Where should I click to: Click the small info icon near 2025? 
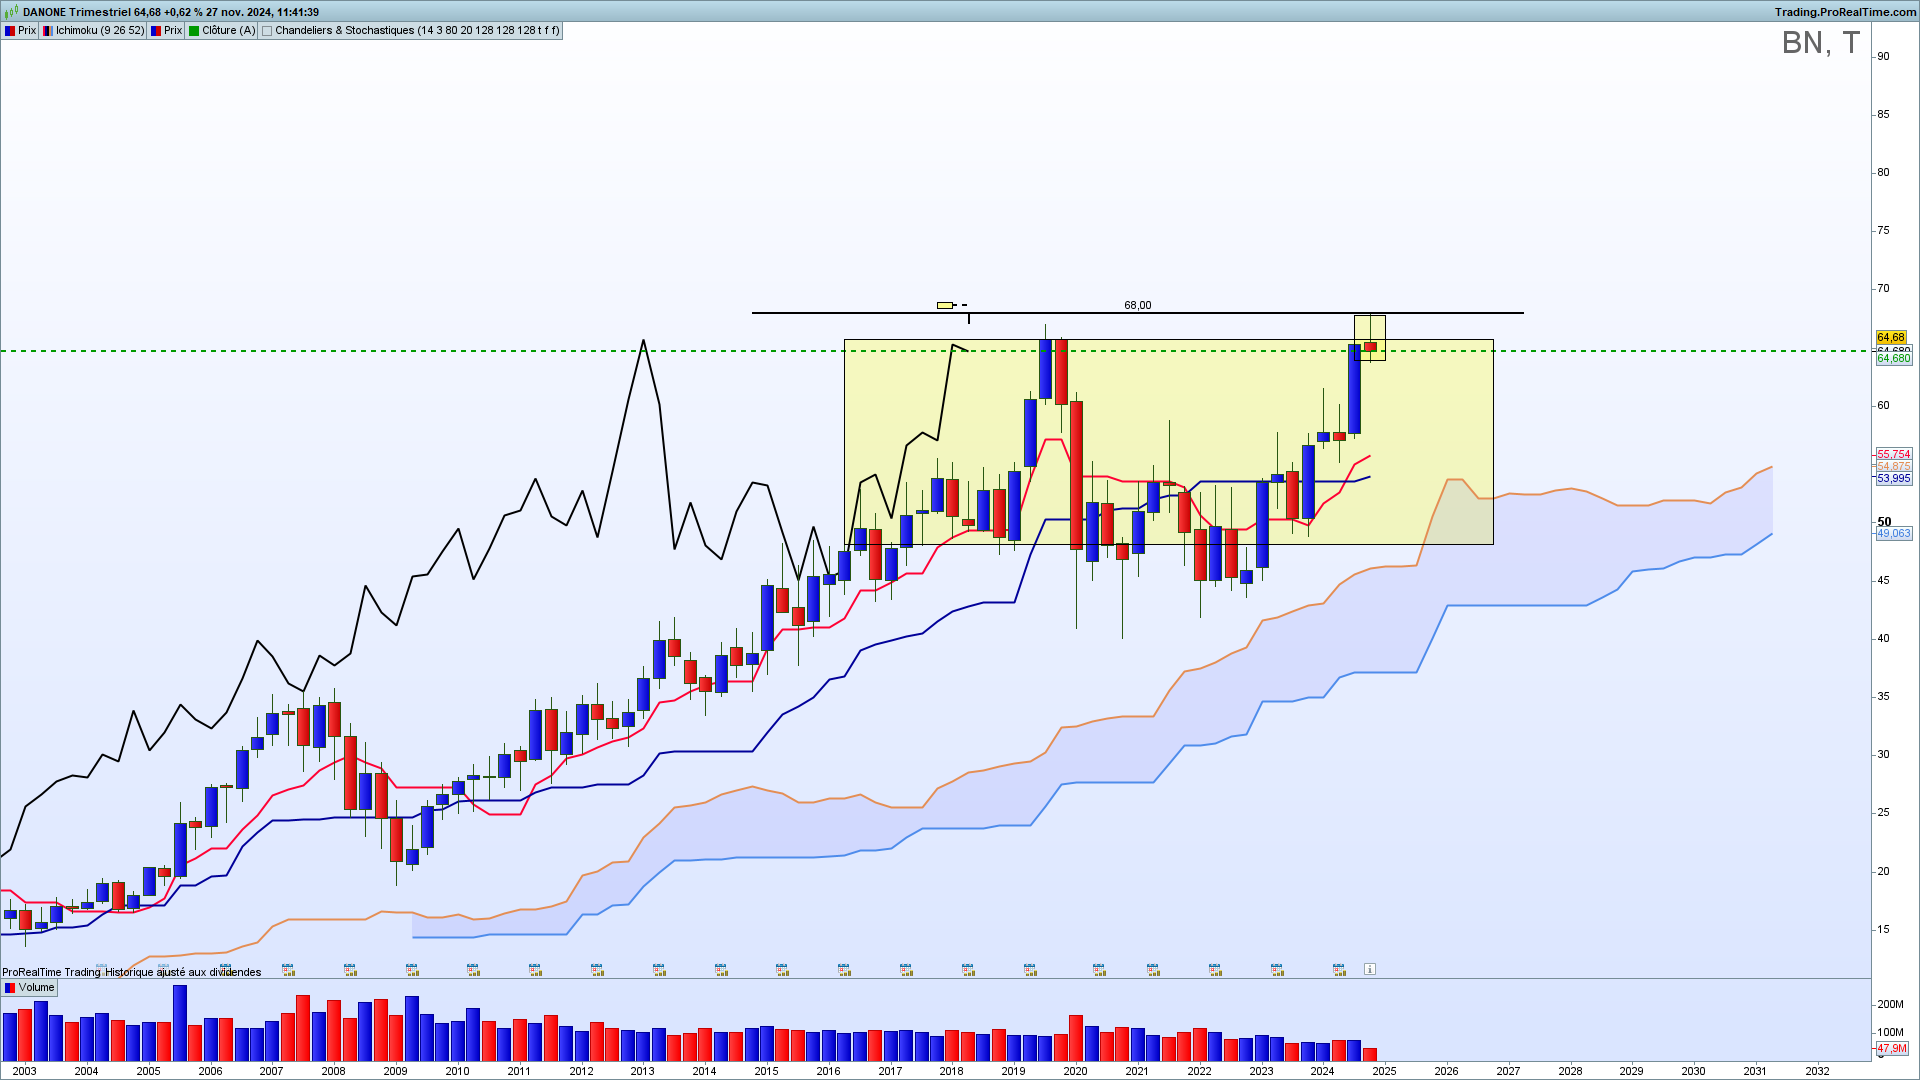point(1370,969)
